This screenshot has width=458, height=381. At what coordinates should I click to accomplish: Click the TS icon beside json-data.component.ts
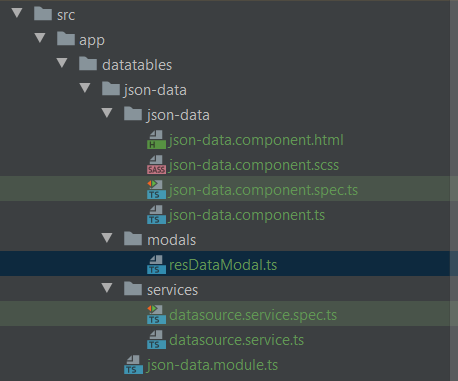click(156, 215)
